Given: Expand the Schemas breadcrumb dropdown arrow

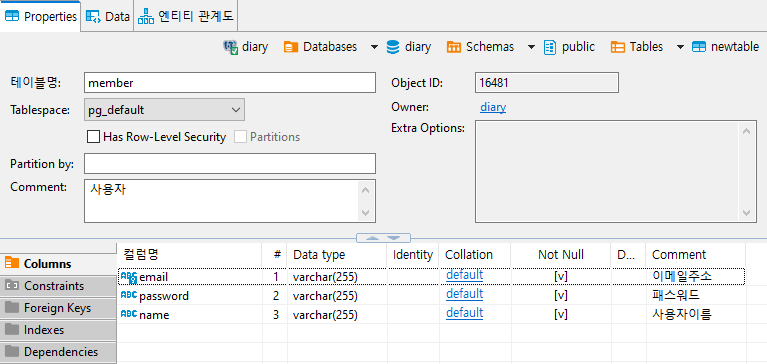Looking at the screenshot, I should coord(531,47).
